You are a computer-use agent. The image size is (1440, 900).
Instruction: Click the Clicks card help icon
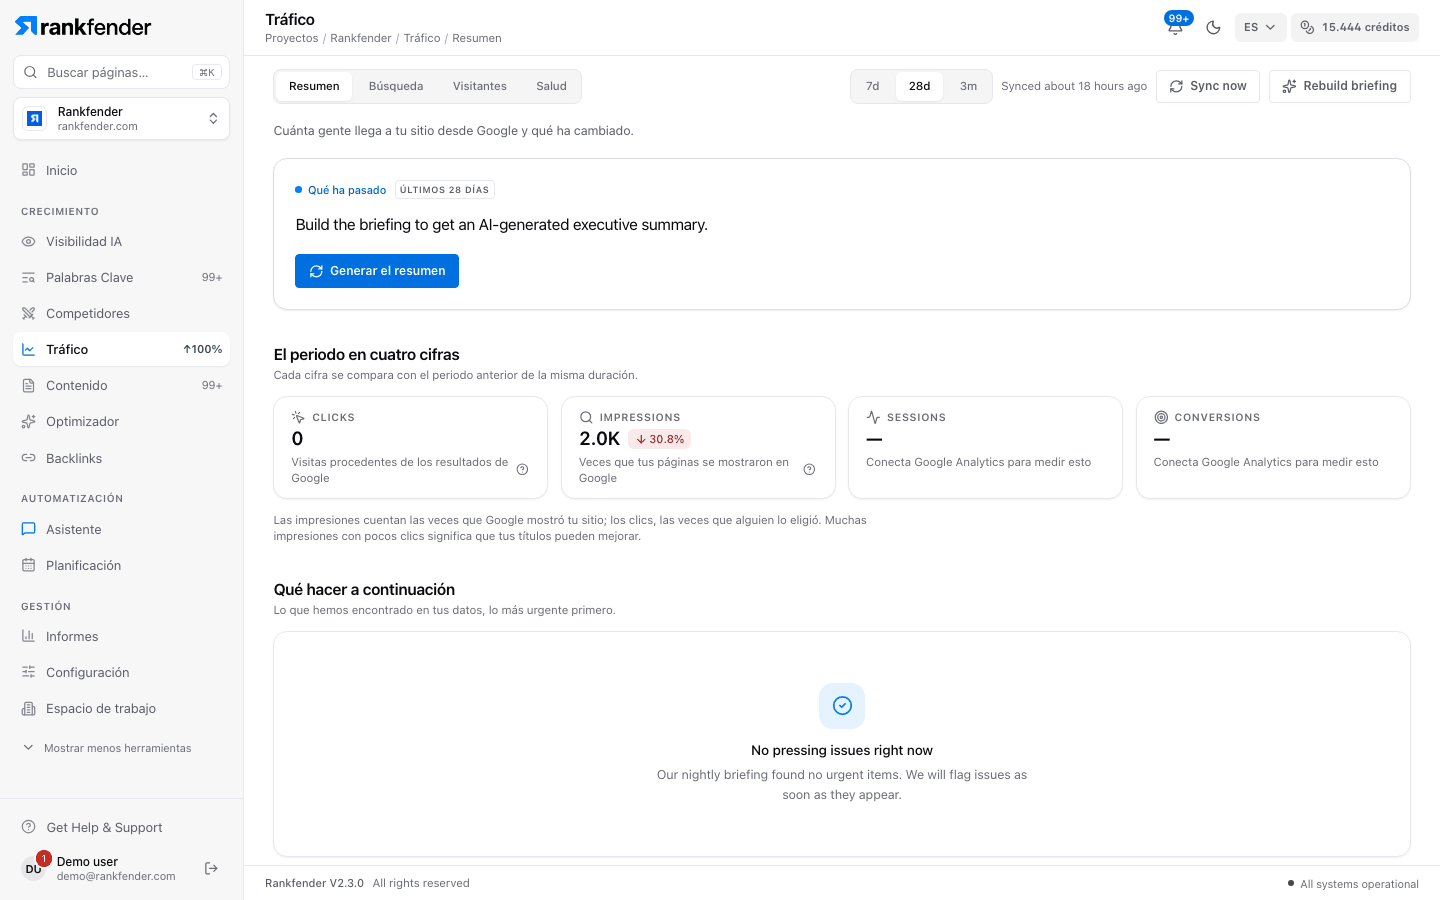[522, 470]
